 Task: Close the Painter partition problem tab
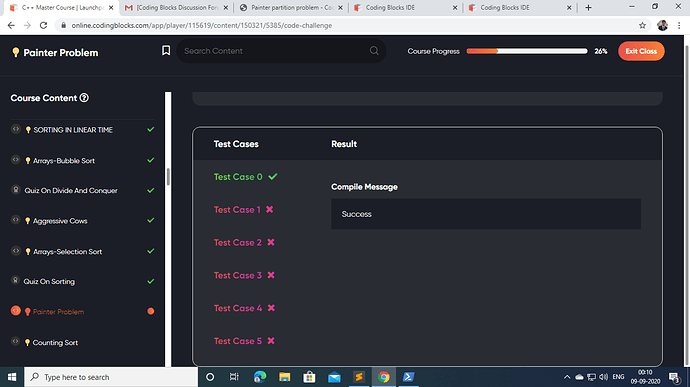[x=340, y=7]
